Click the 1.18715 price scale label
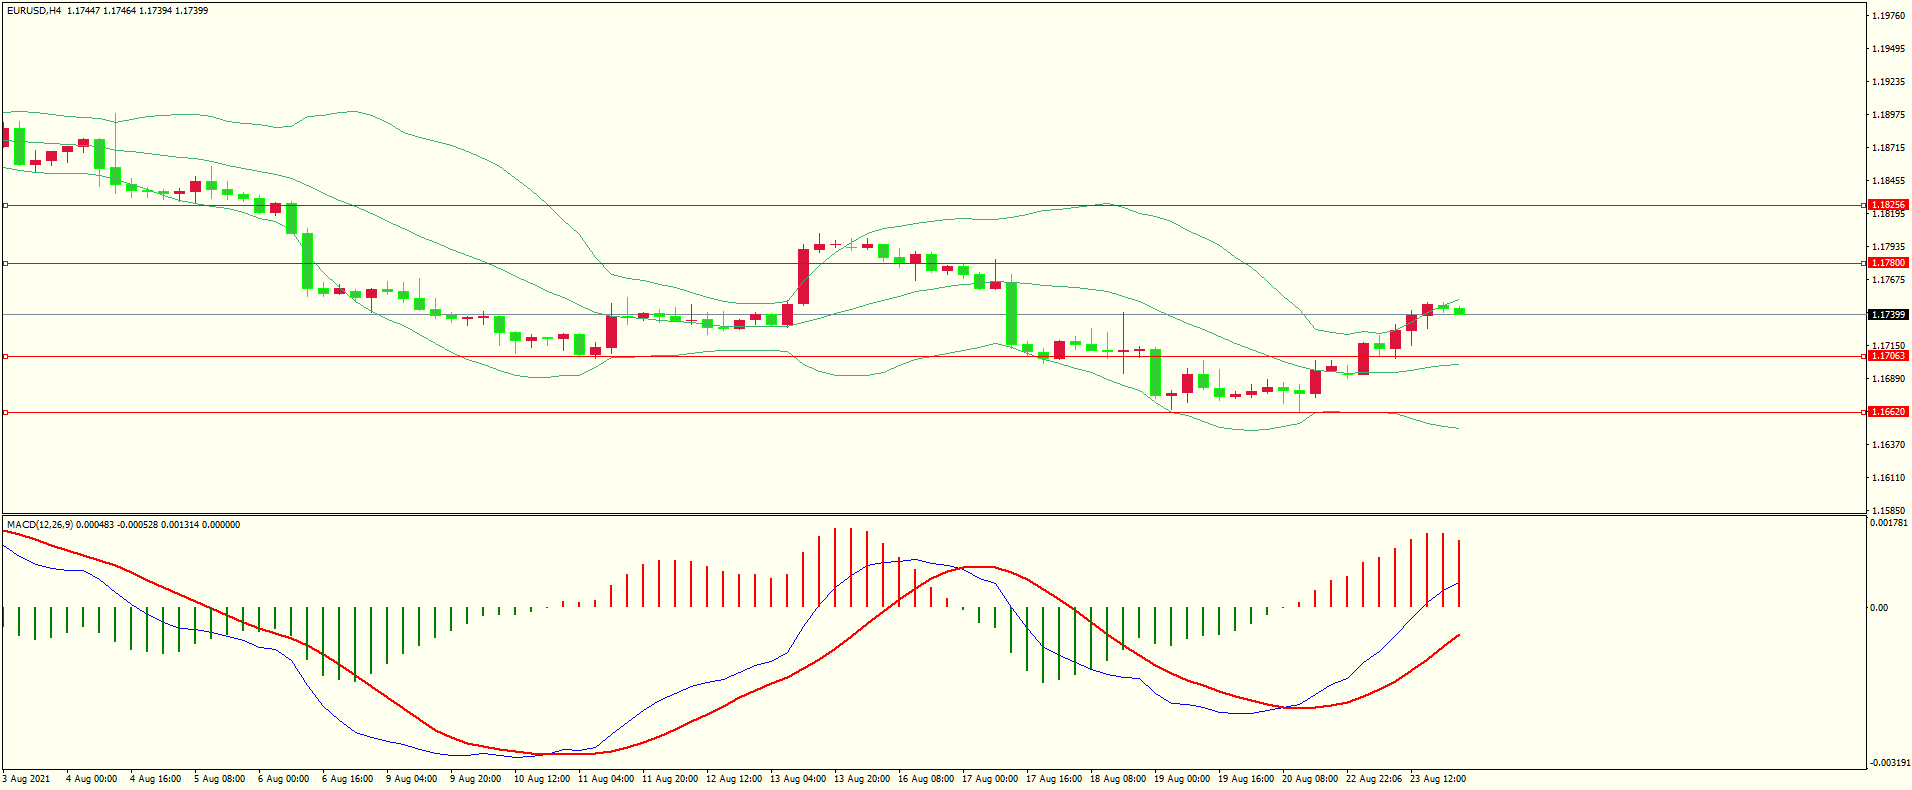This screenshot has width=1912, height=790. coord(1888,148)
